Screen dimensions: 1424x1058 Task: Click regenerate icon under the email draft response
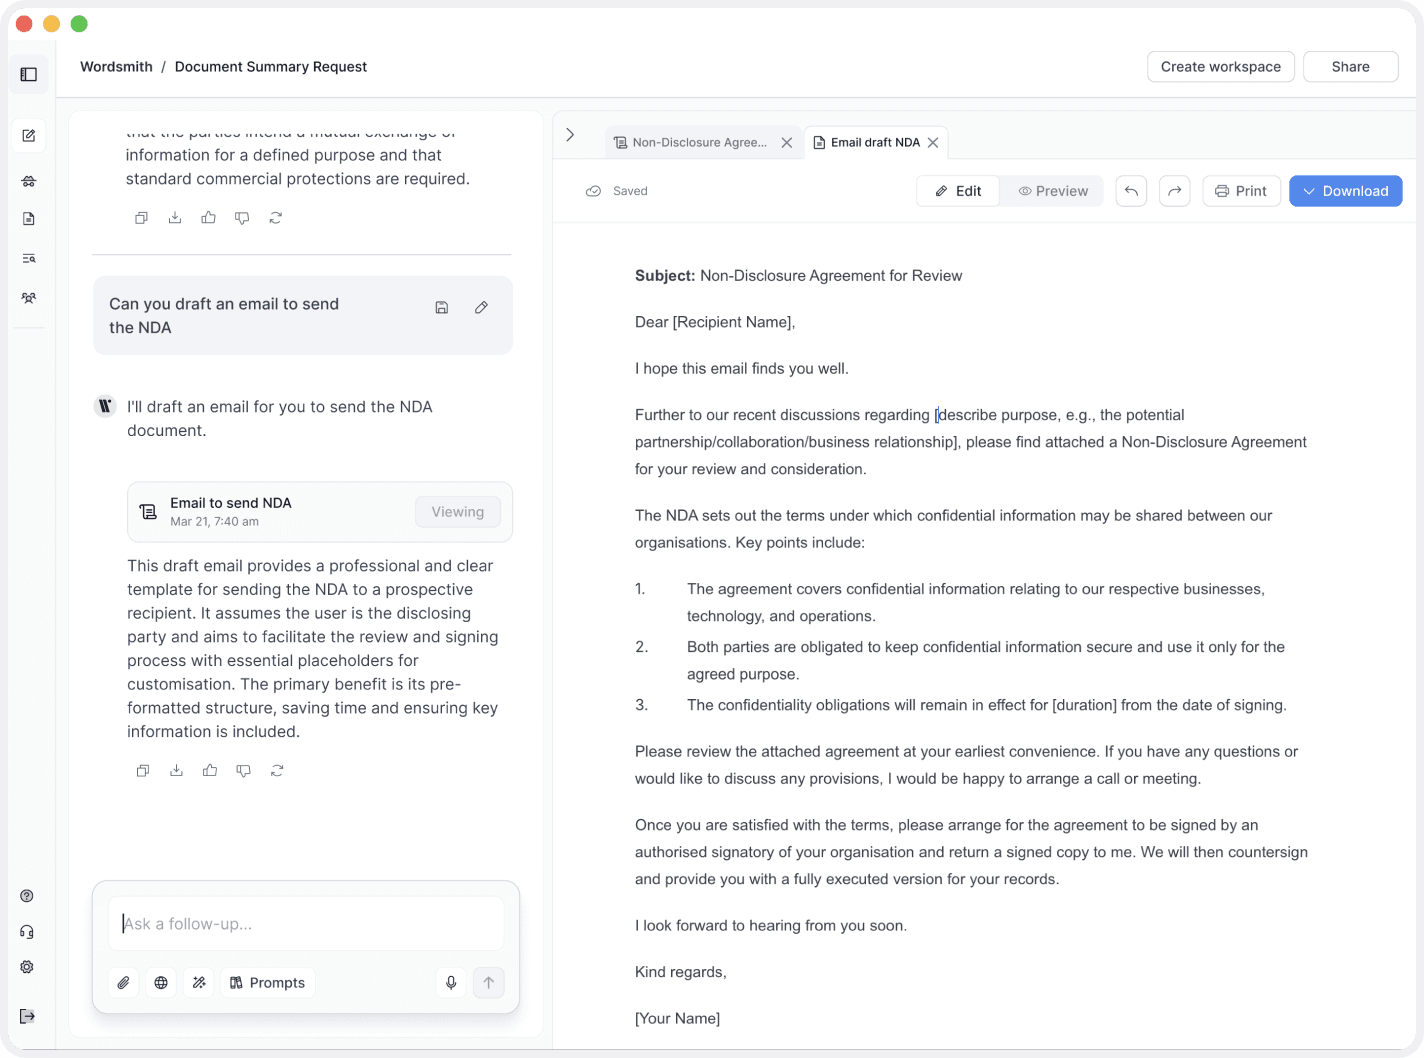pyautogui.click(x=277, y=770)
